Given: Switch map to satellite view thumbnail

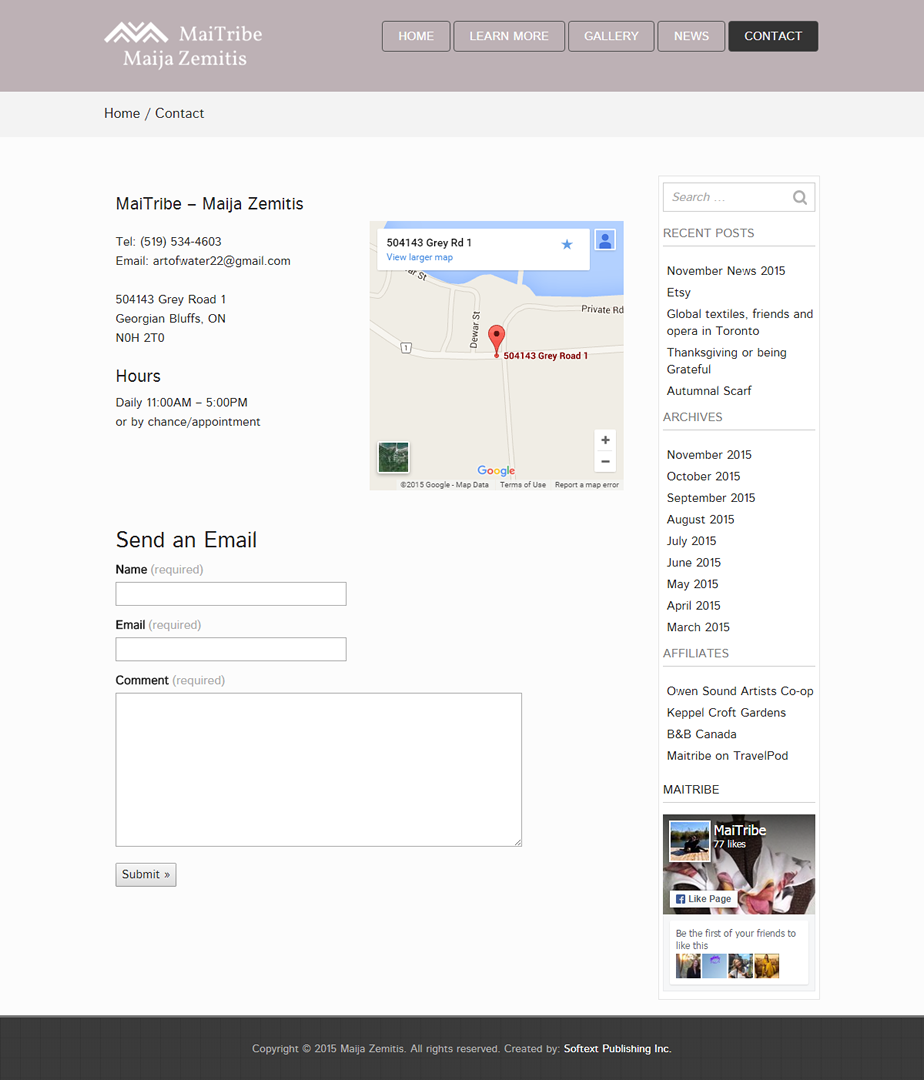Looking at the screenshot, I should tap(393, 457).
